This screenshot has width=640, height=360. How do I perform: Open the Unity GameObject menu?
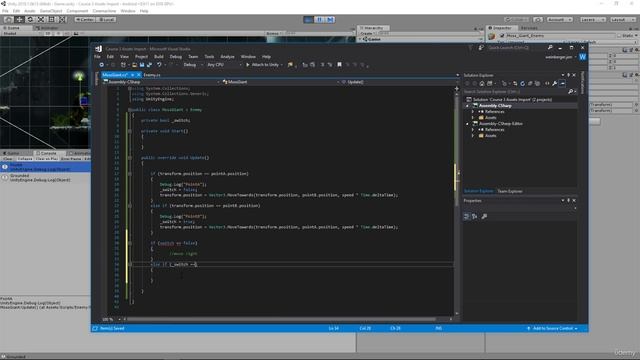coord(51,11)
